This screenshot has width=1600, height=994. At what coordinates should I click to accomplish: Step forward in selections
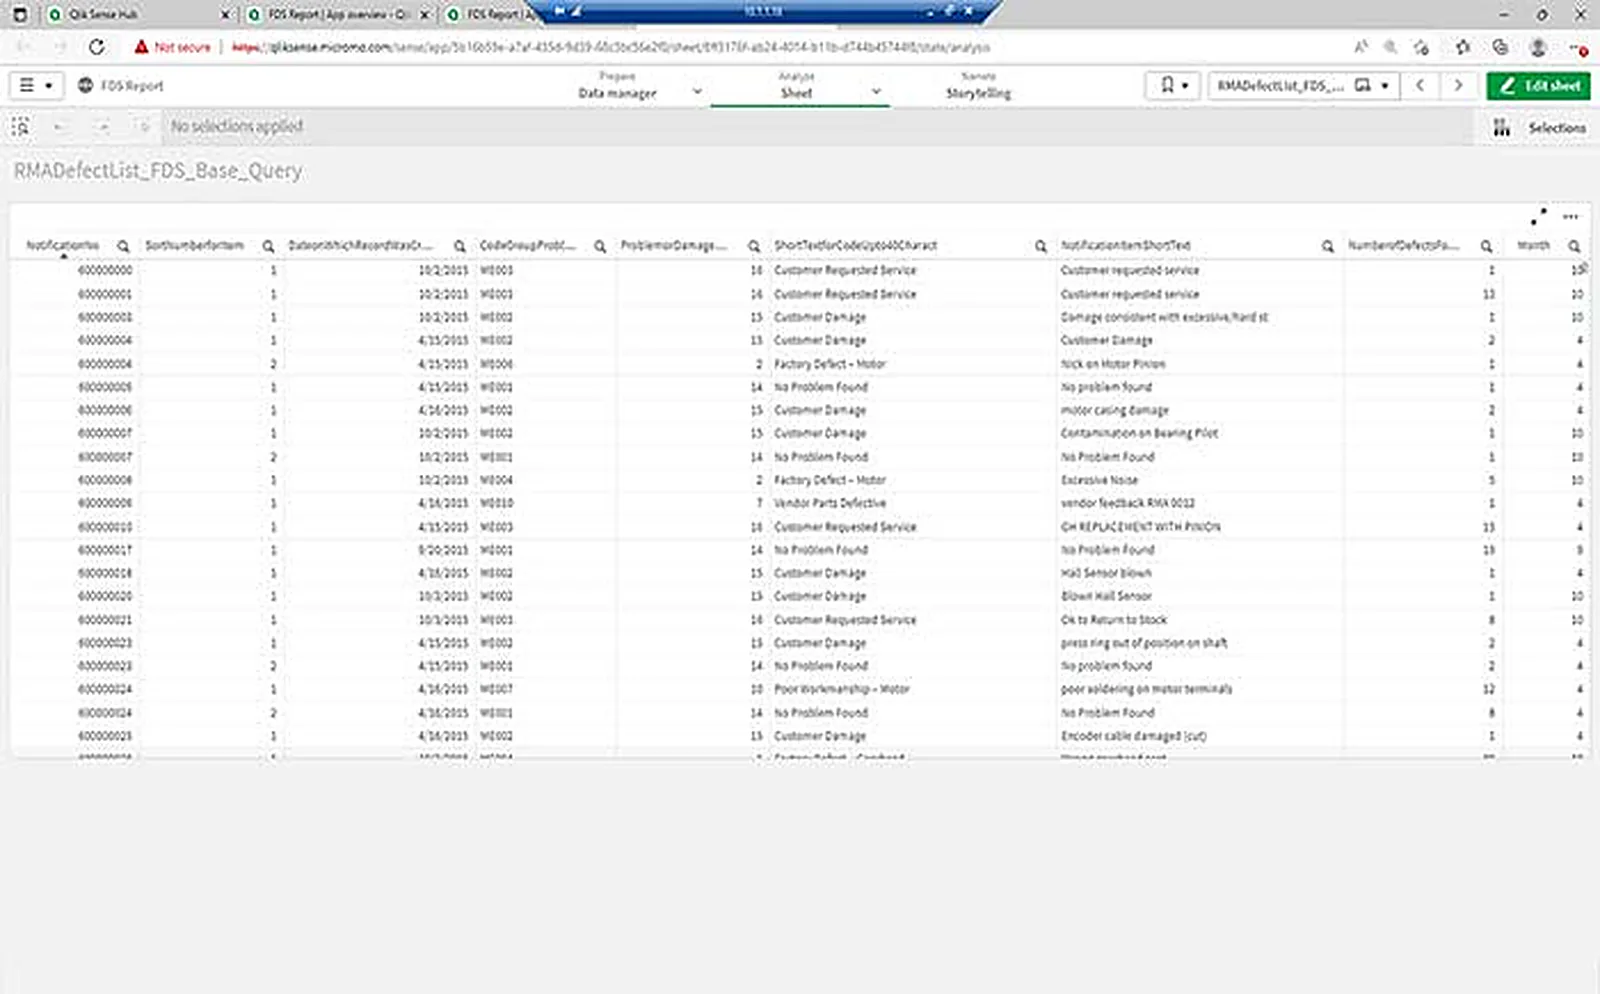coord(103,127)
